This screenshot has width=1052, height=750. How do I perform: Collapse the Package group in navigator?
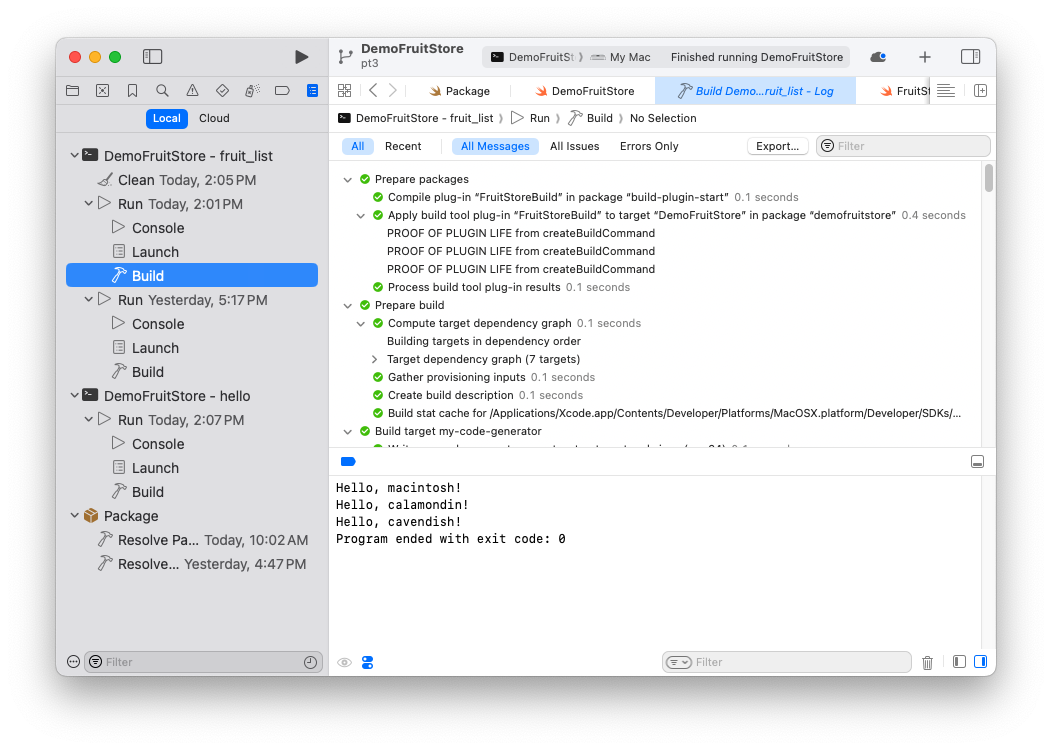74,516
